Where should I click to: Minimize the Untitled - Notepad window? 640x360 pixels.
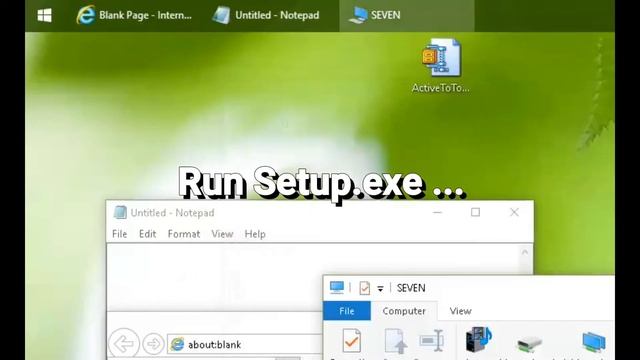coord(437,212)
